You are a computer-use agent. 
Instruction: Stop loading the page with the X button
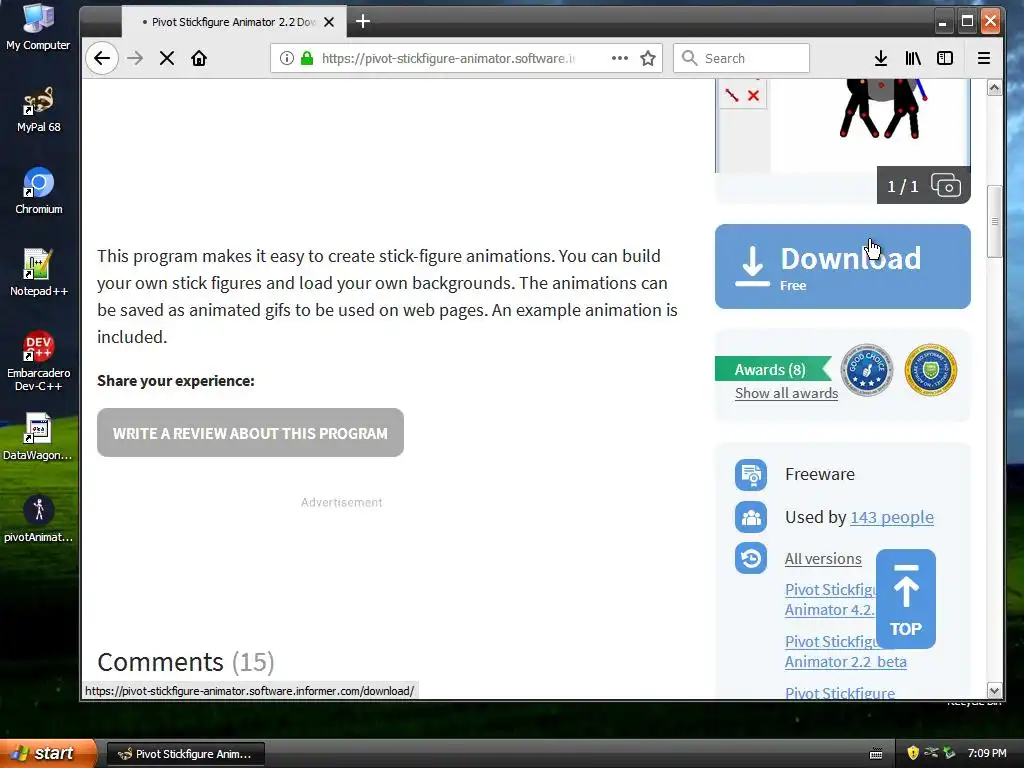(x=167, y=58)
